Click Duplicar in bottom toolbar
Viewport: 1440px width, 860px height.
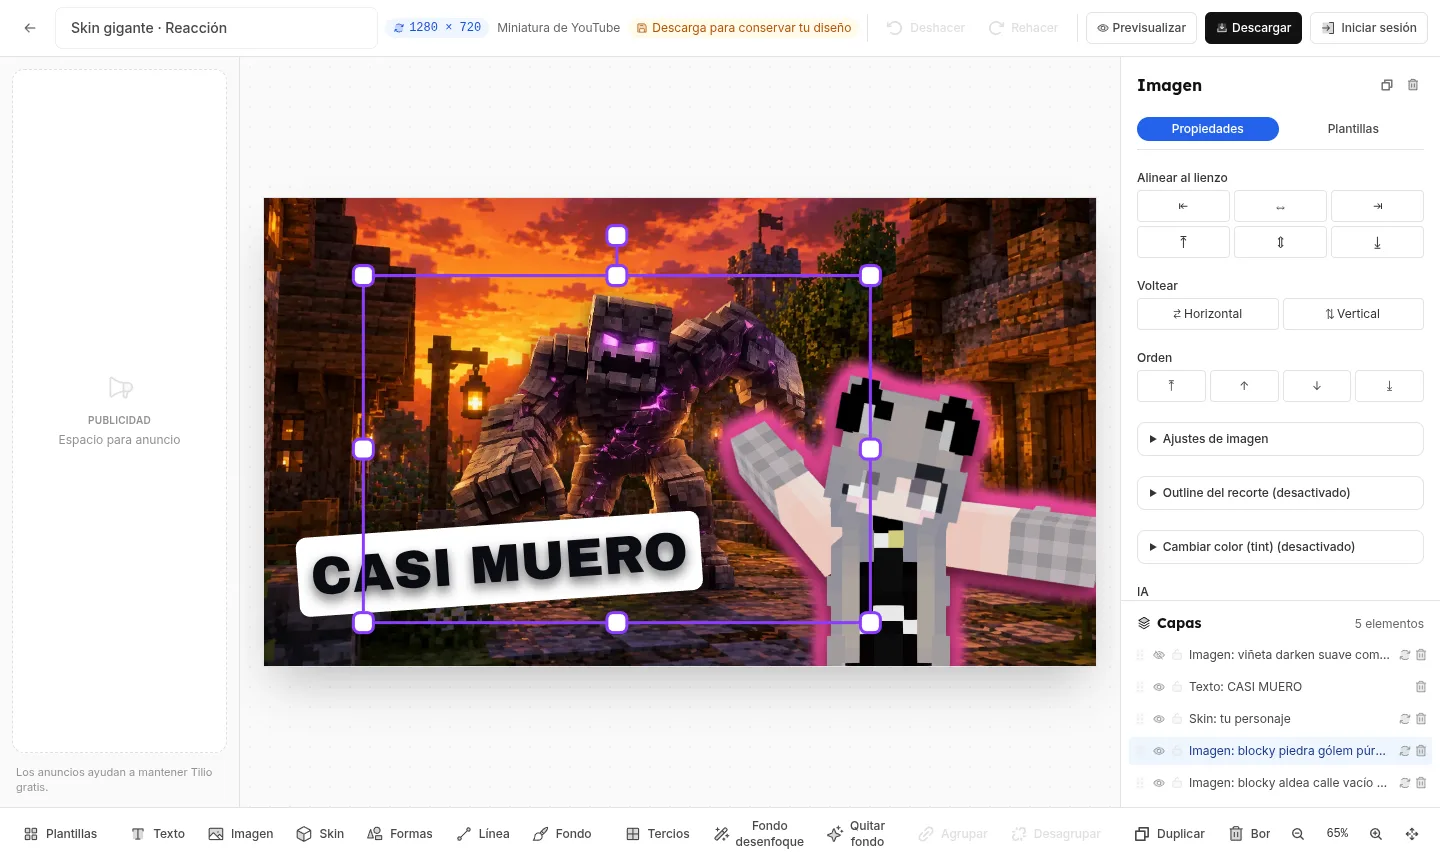tap(1170, 834)
